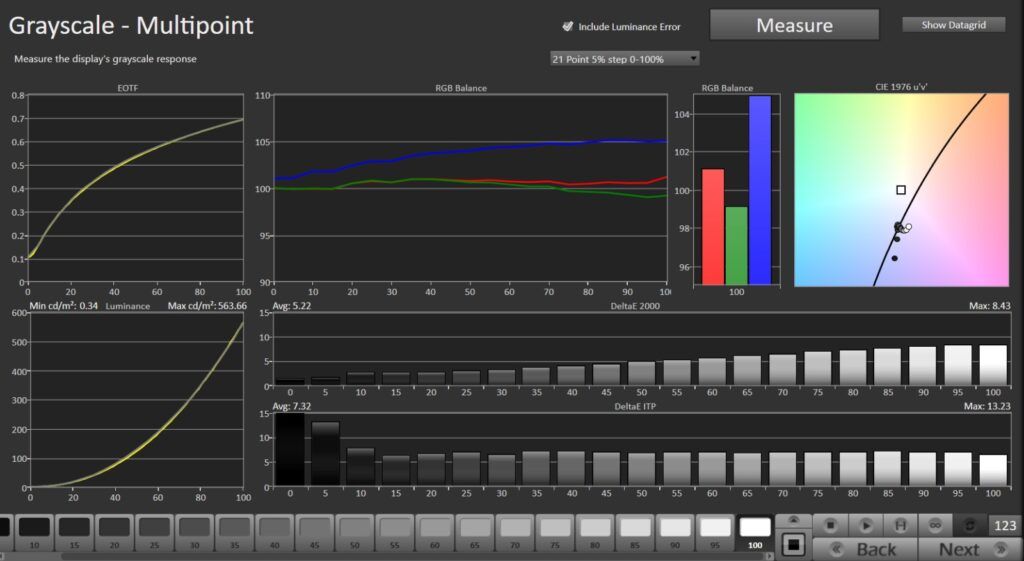Click the up-arrow expander above the black square
This screenshot has width=1024, height=561.
[x=793, y=521]
